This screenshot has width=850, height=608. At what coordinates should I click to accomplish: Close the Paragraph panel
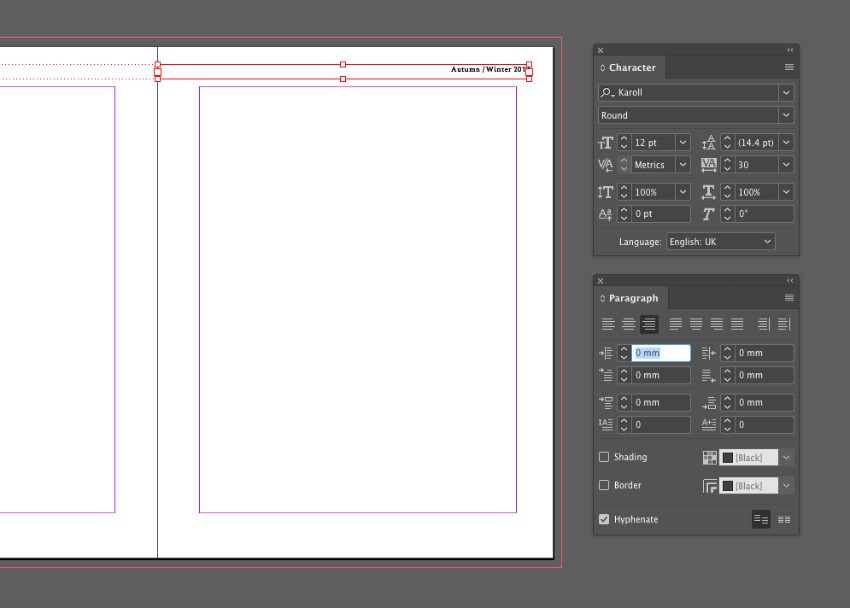click(x=601, y=281)
